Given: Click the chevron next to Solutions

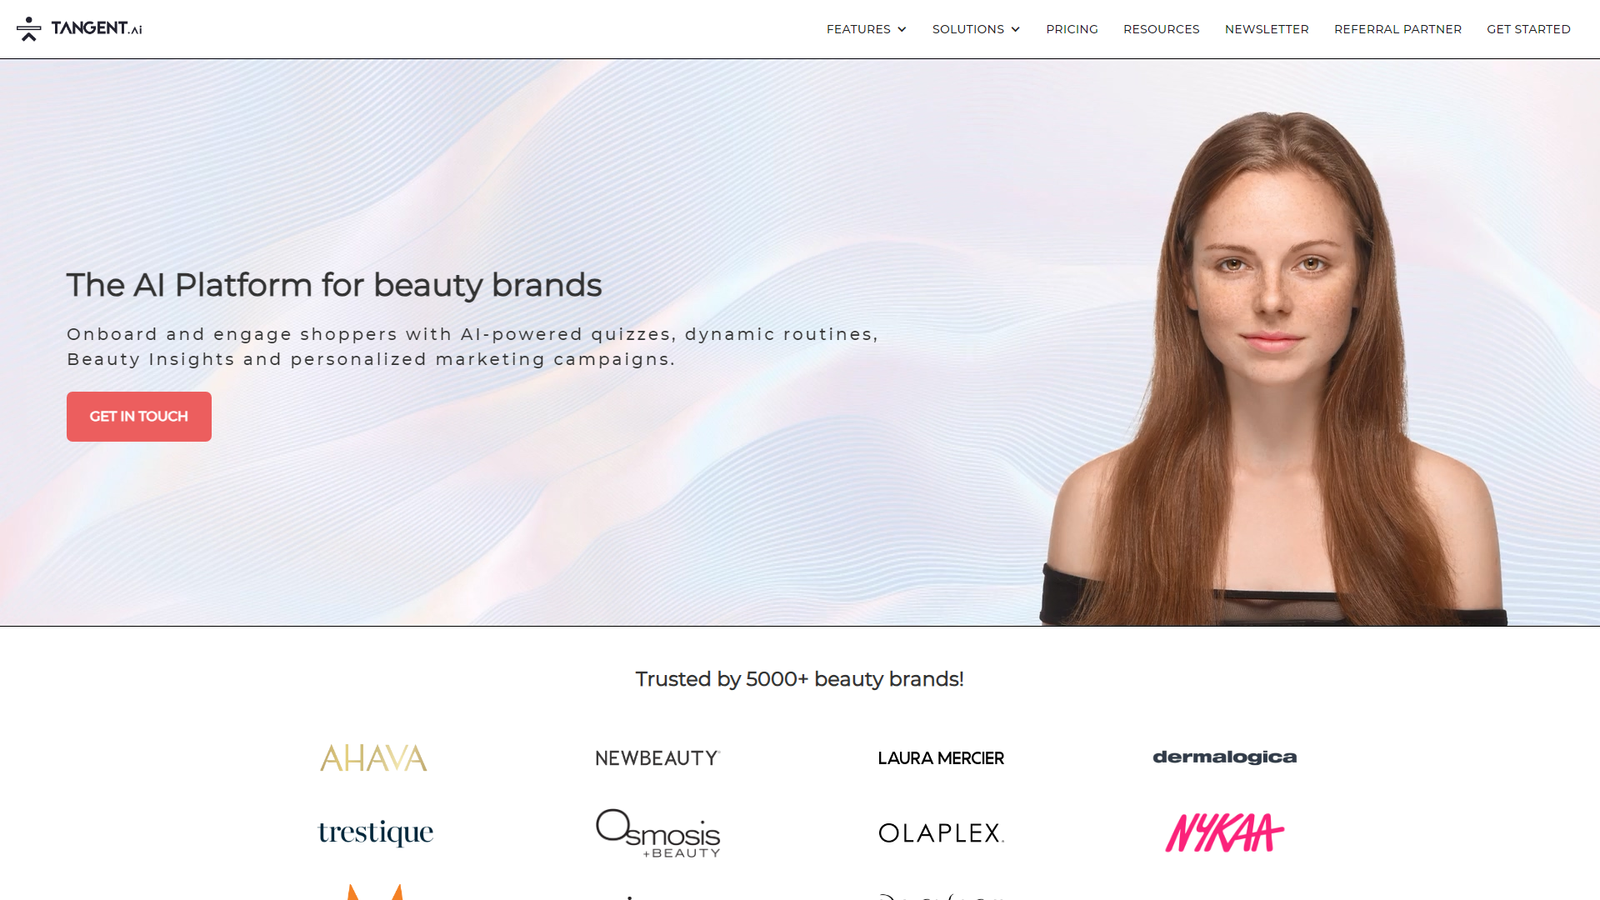Looking at the screenshot, I should pos(1015,30).
